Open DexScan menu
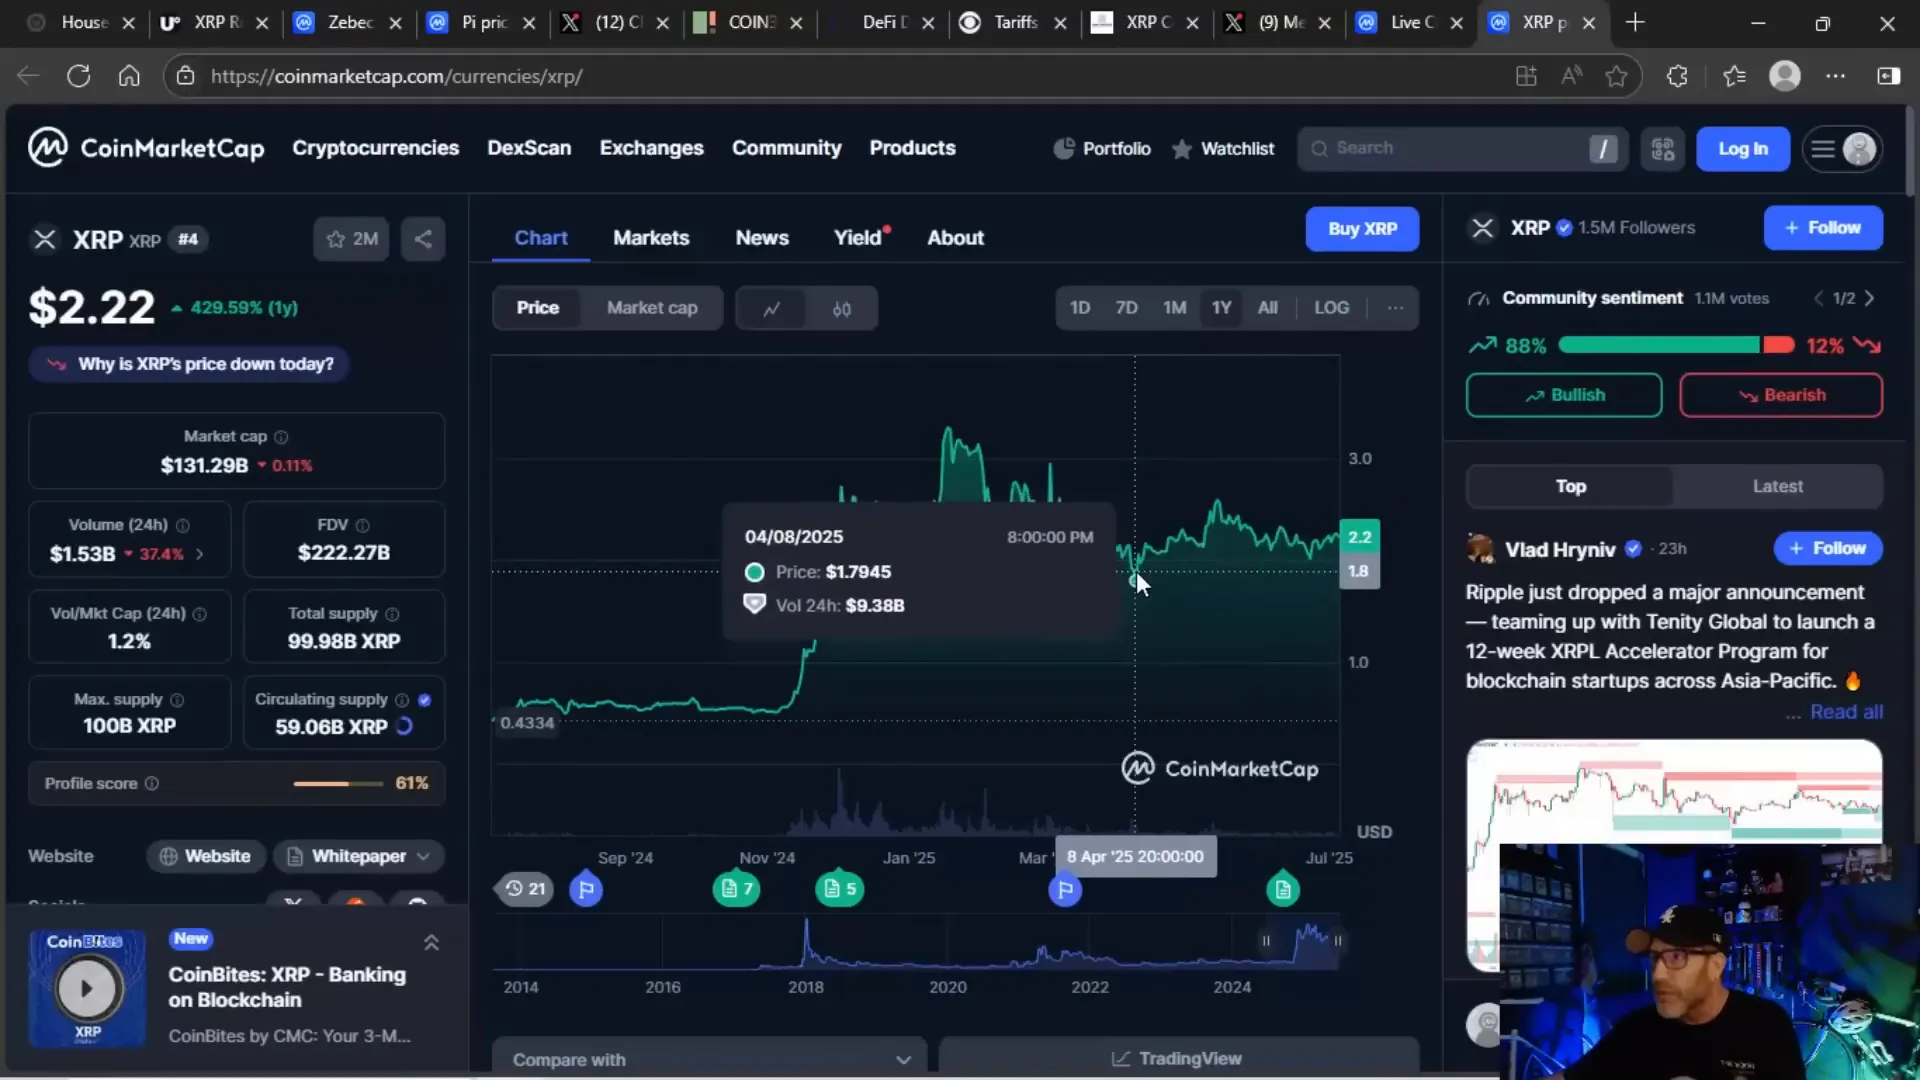 [x=529, y=148]
